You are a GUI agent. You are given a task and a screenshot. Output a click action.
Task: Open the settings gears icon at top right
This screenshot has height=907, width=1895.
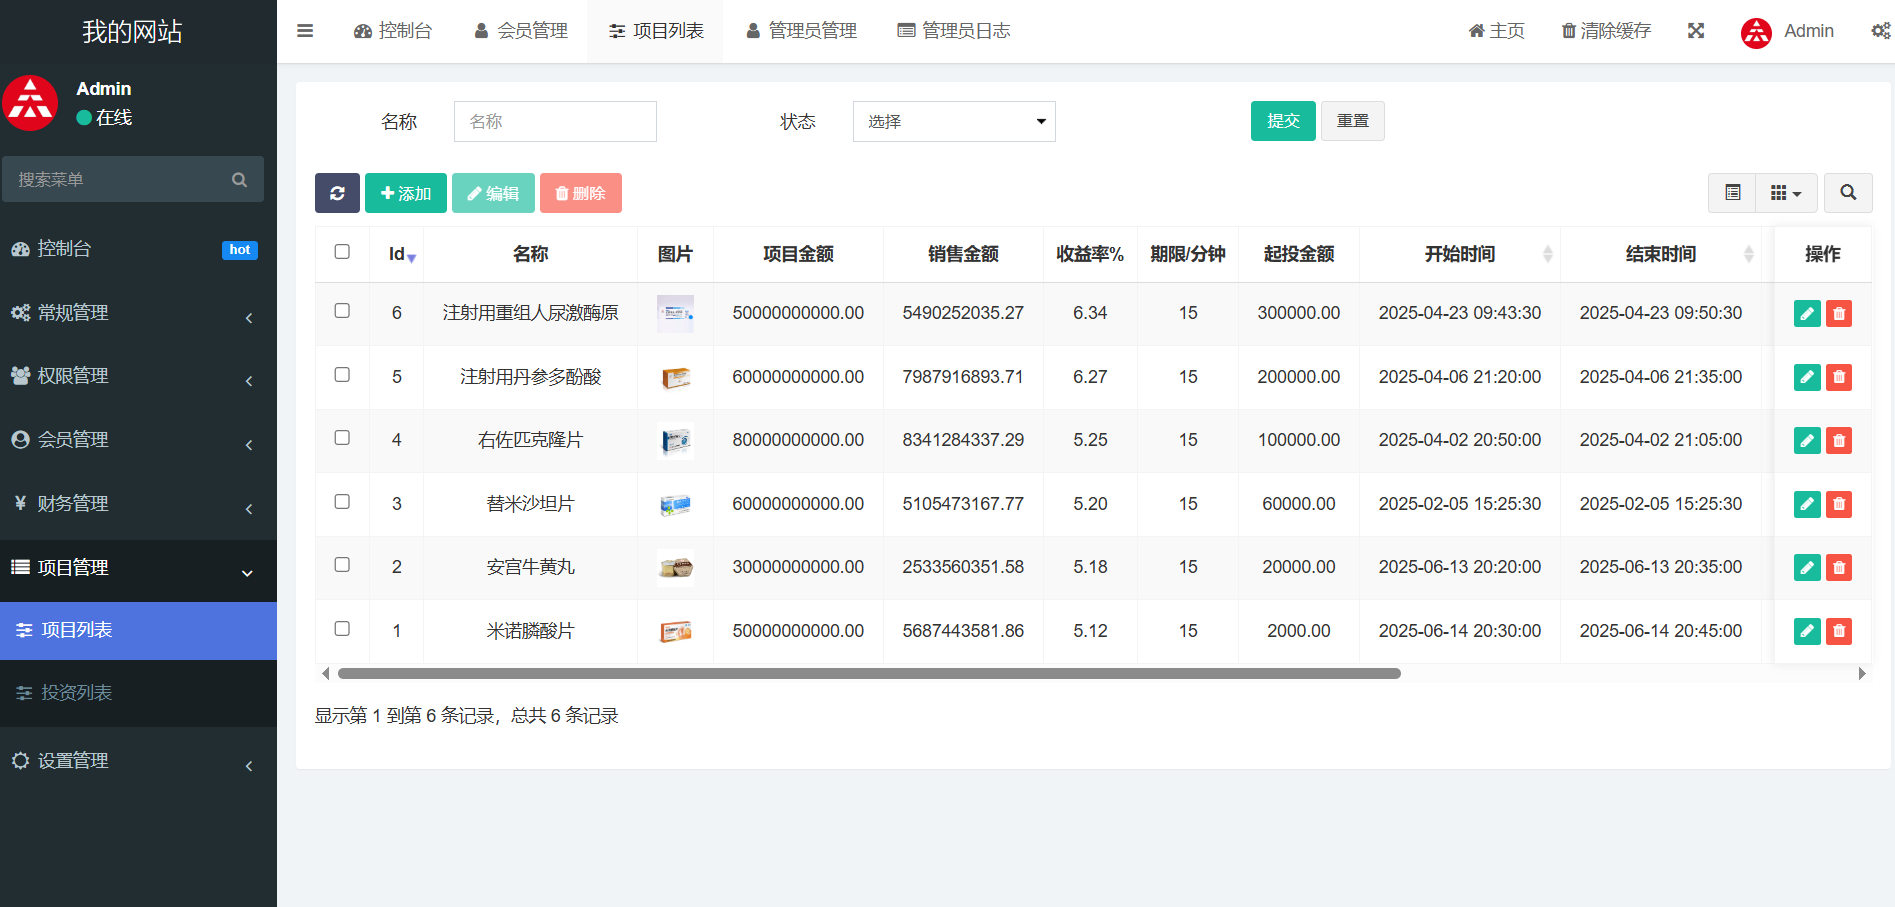click(x=1879, y=31)
